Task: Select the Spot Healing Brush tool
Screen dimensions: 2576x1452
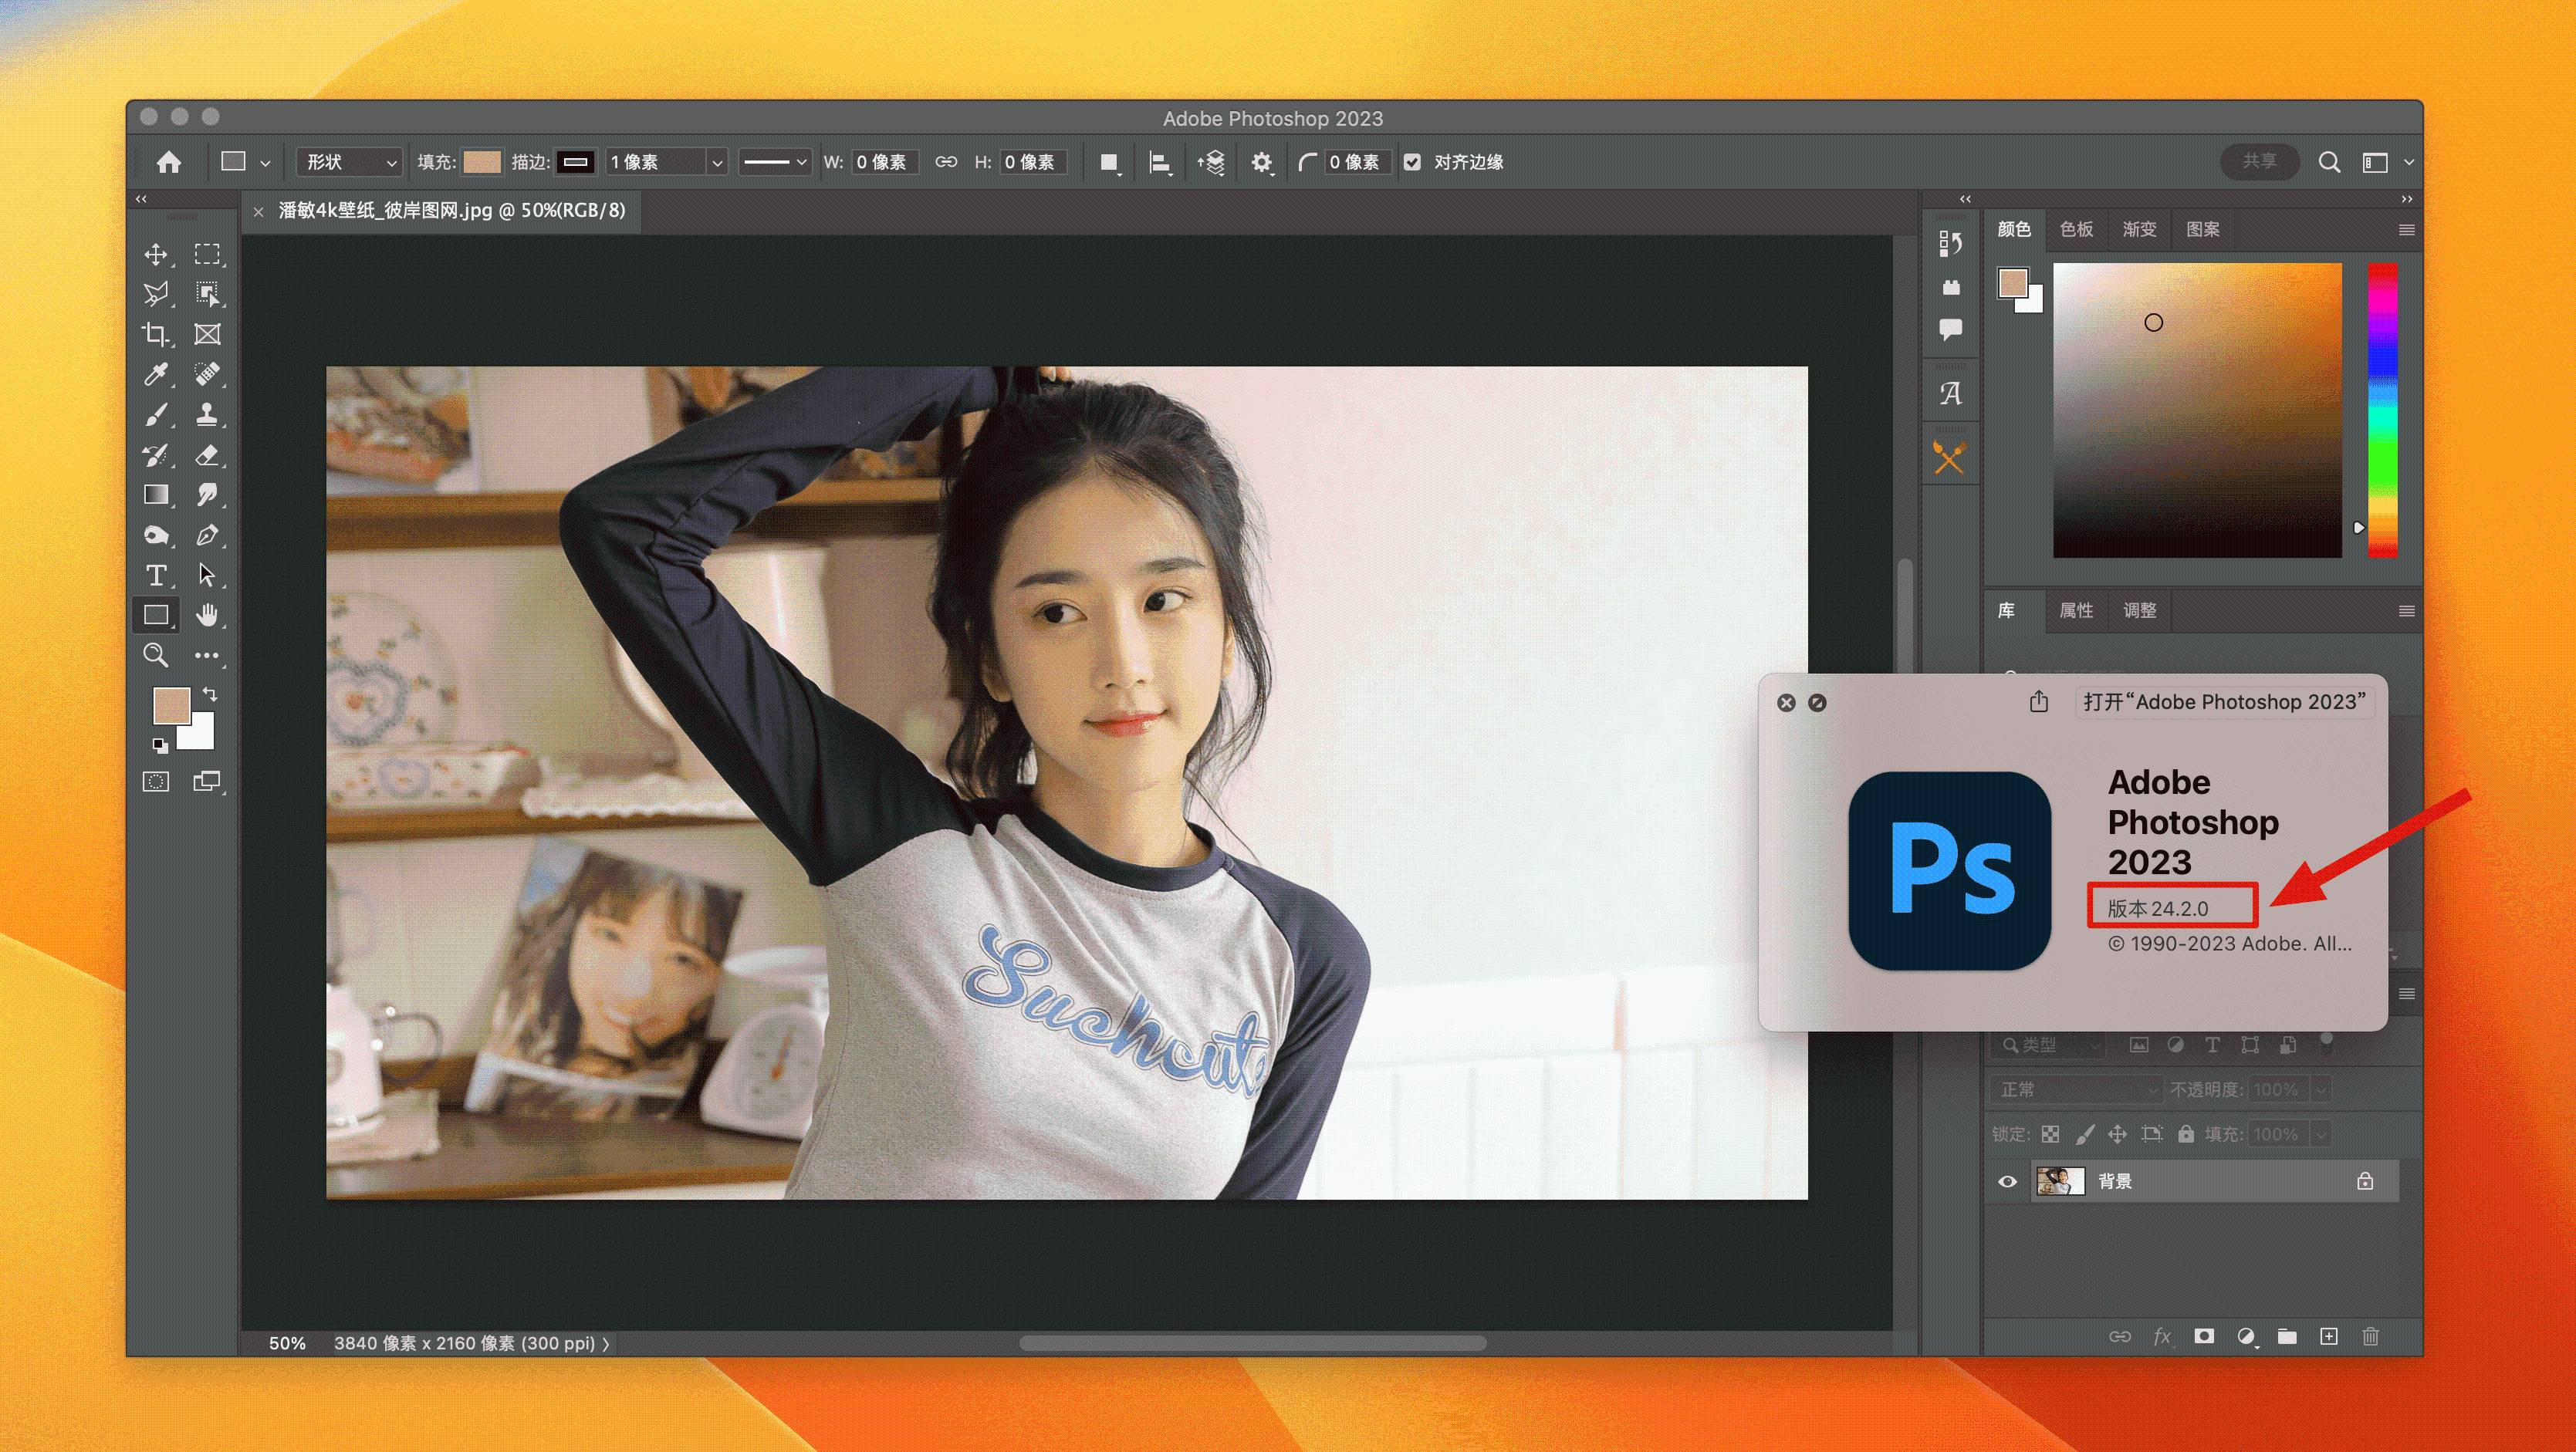Action: (207, 374)
